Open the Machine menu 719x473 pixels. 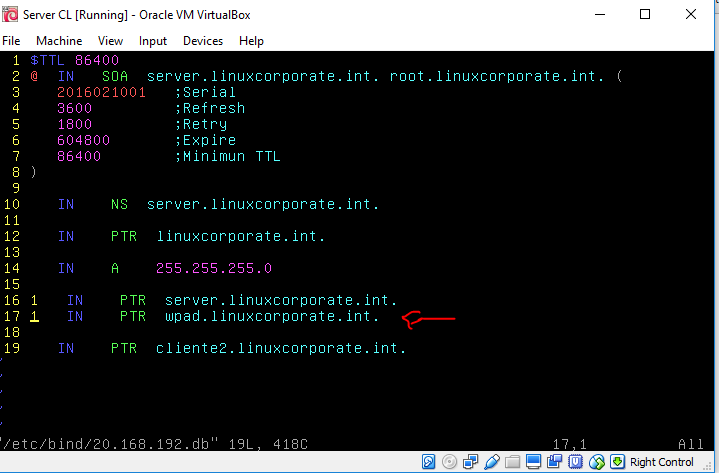pyautogui.click(x=59, y=41)
